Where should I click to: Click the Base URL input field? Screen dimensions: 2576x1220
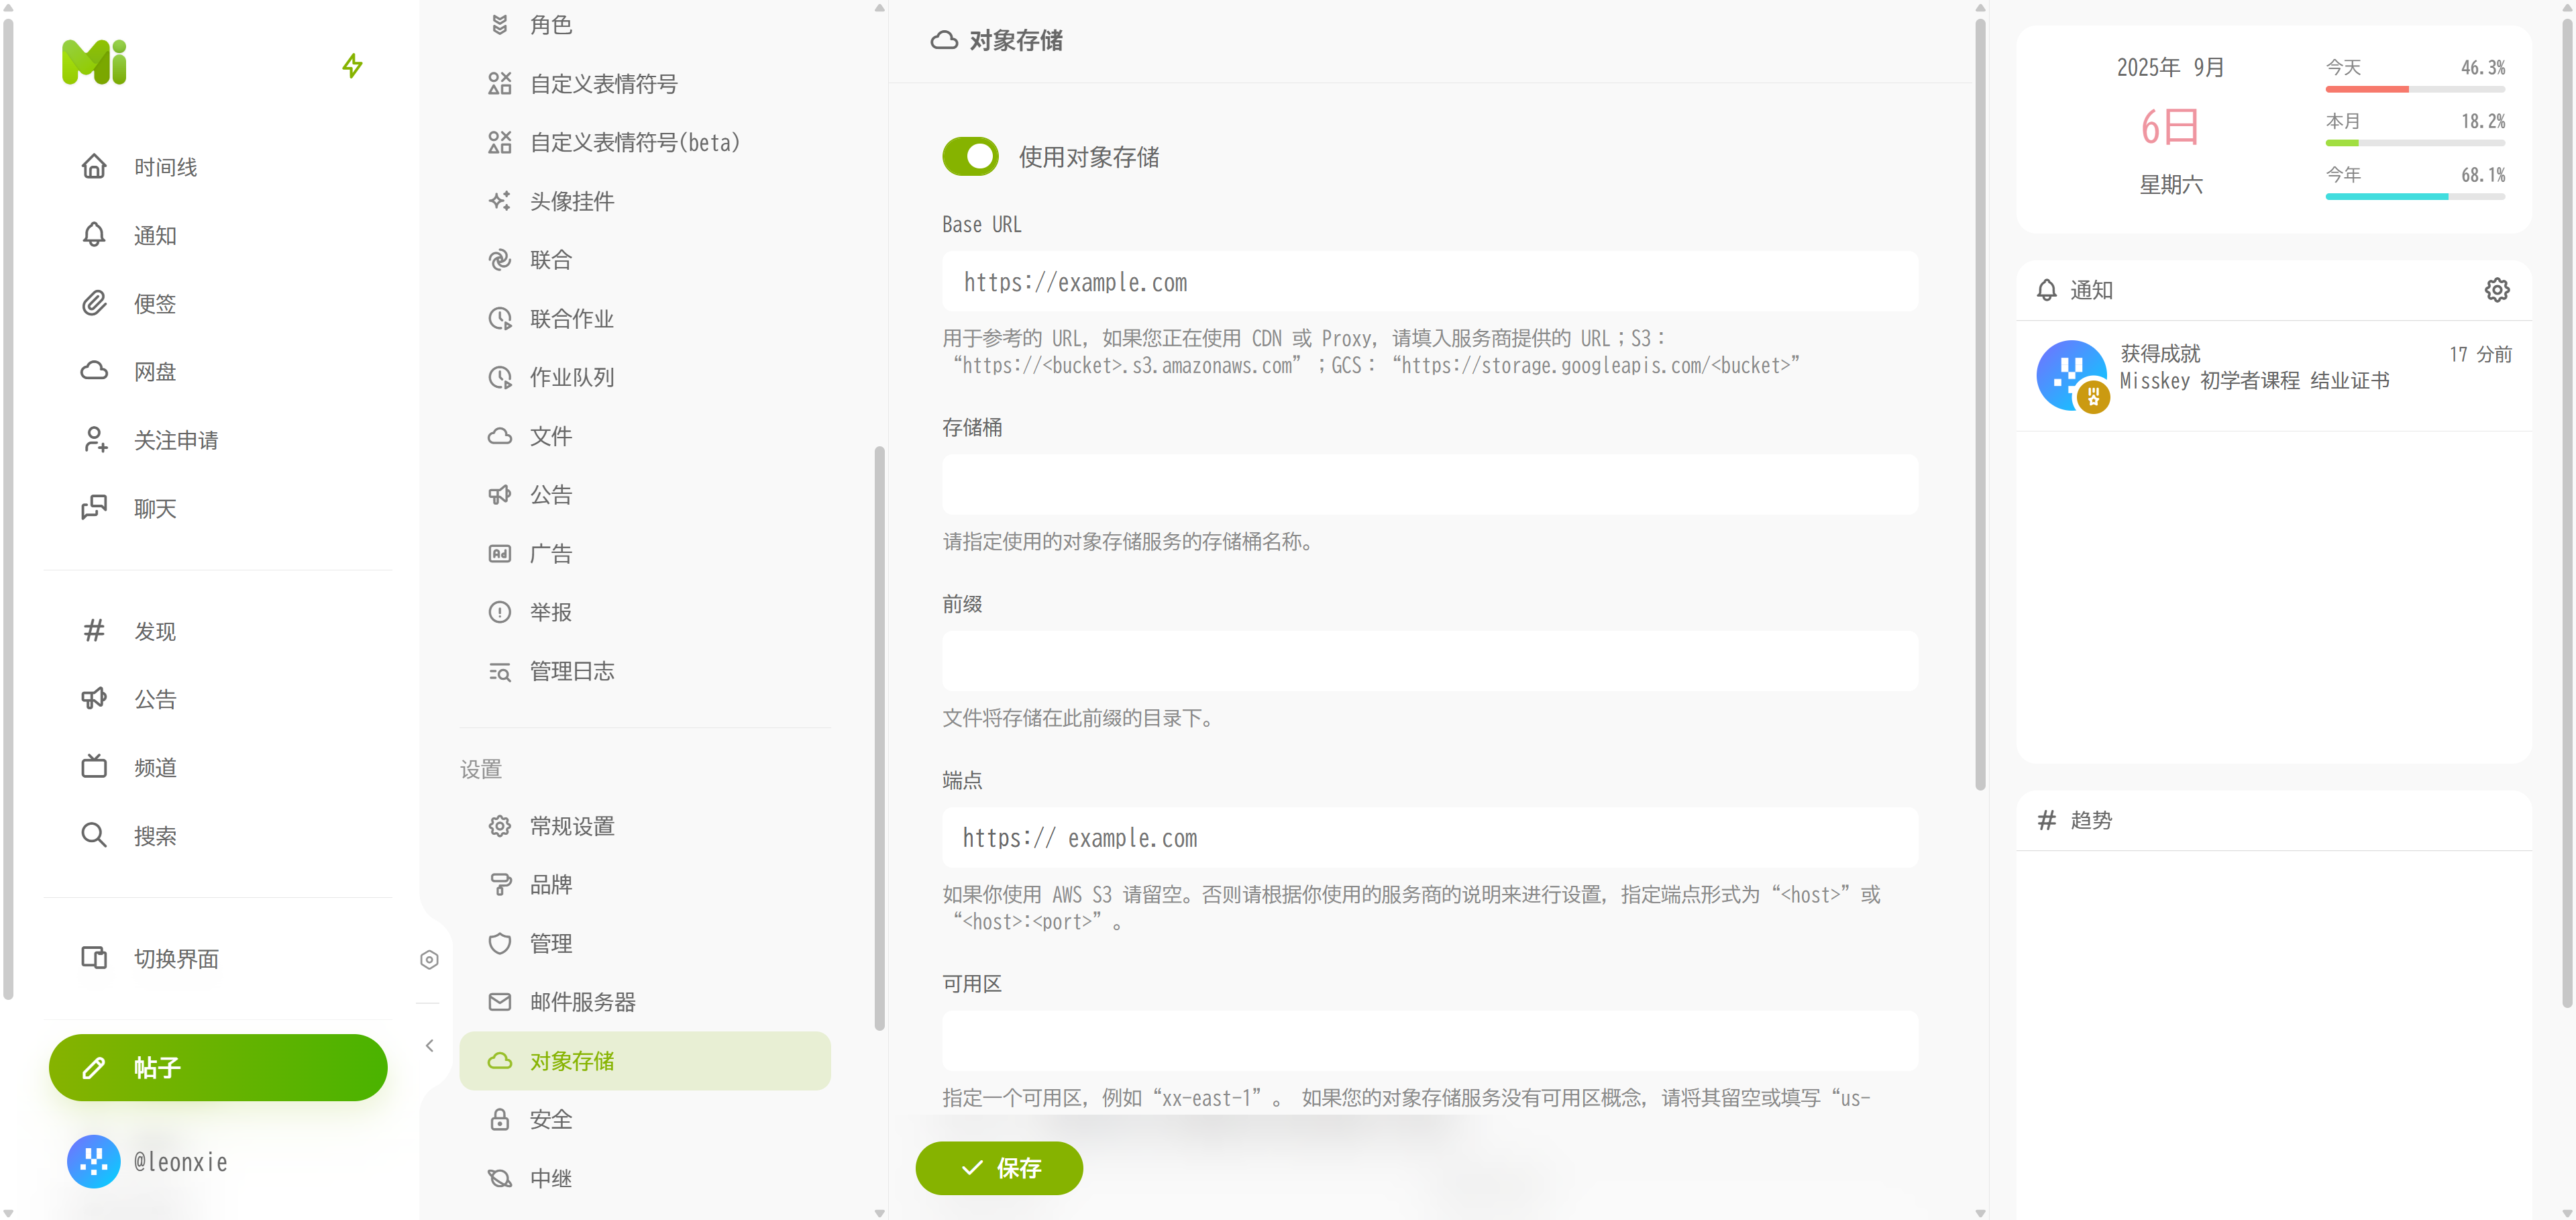coord(1429,282)
